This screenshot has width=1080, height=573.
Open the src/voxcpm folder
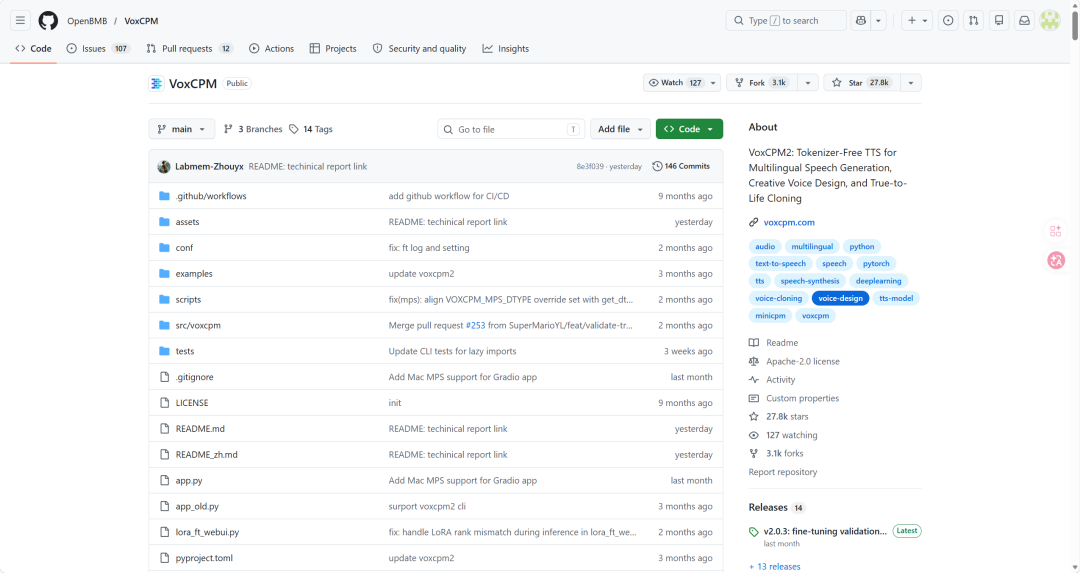(198, 325)
